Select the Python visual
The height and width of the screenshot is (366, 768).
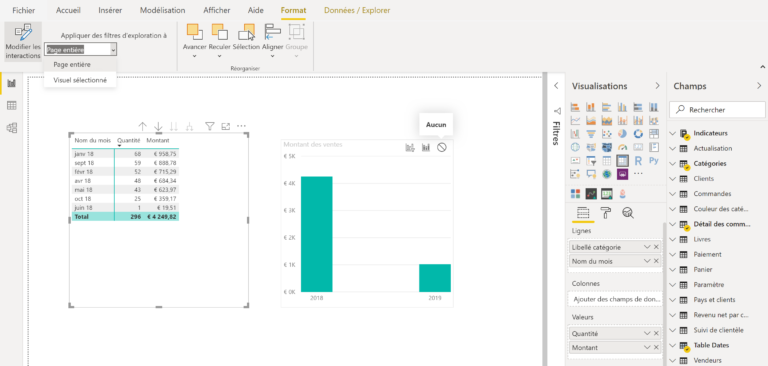[653, 160]
